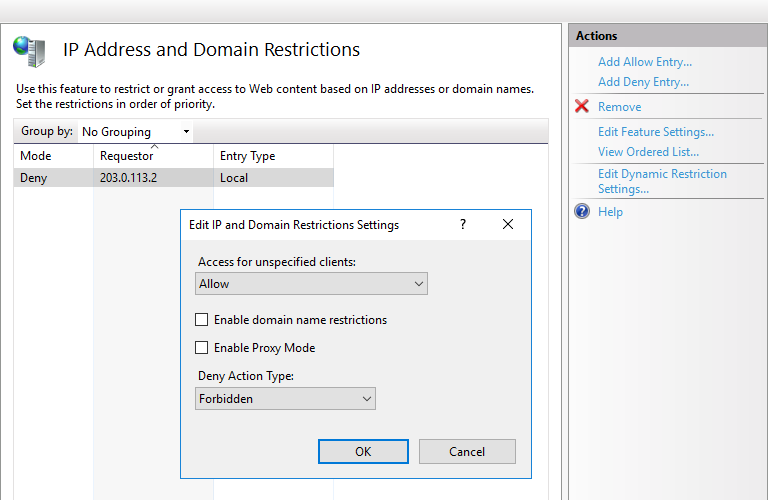Click the red X Remove icon

tap(582, 106)
